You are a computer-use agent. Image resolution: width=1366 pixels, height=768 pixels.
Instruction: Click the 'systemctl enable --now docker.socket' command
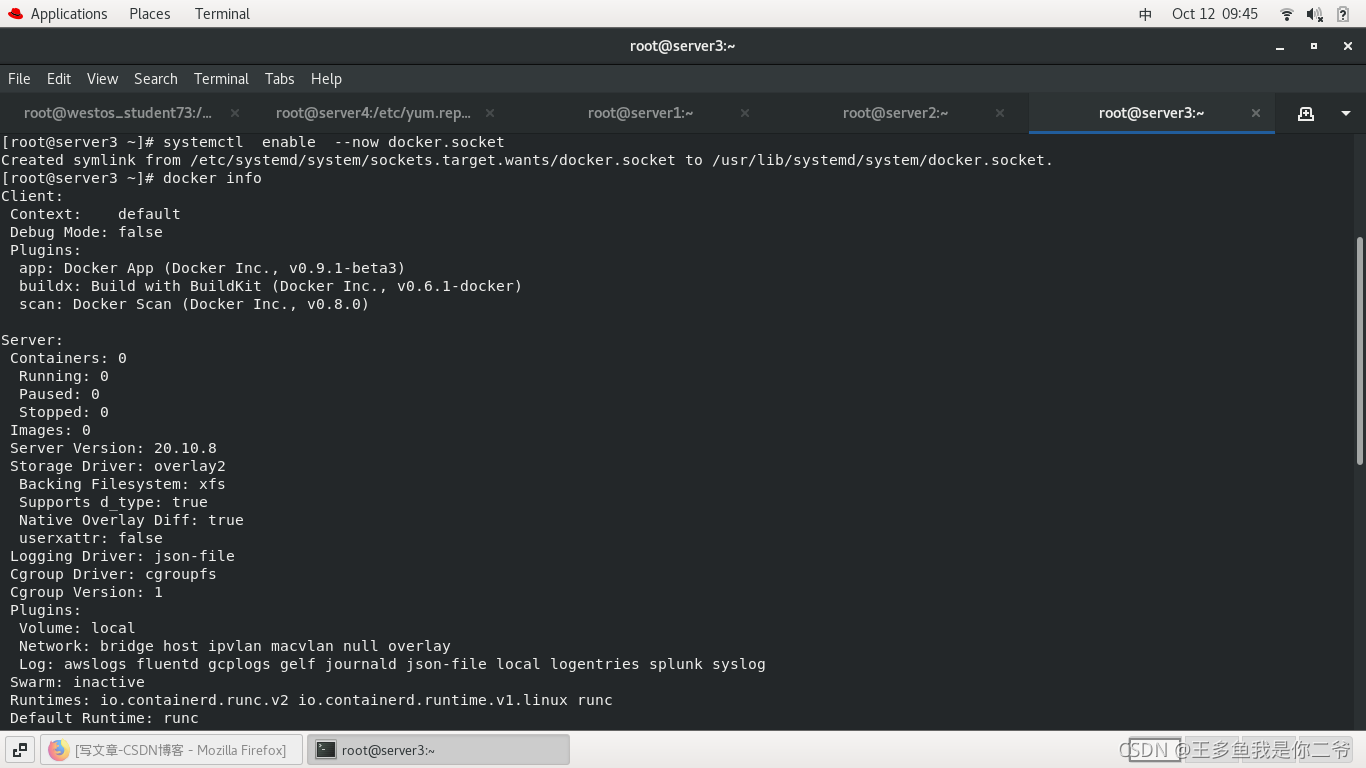coord(334,142)
